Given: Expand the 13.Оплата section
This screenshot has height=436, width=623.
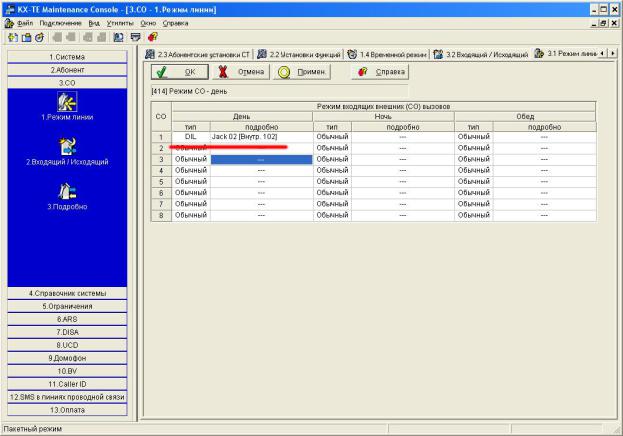Looking at the screenshot, I should (67, 410).
